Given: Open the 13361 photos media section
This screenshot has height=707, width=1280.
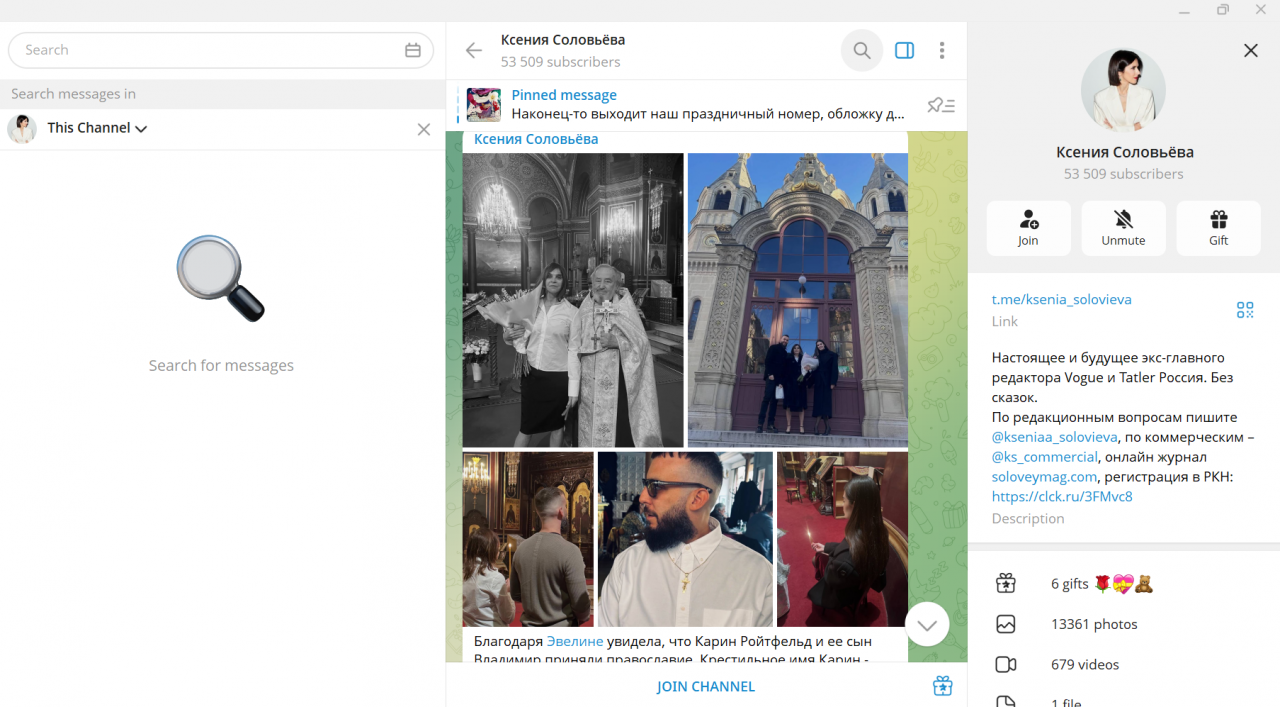Looking at the screenshot, I should click(x=1094, y=624).
